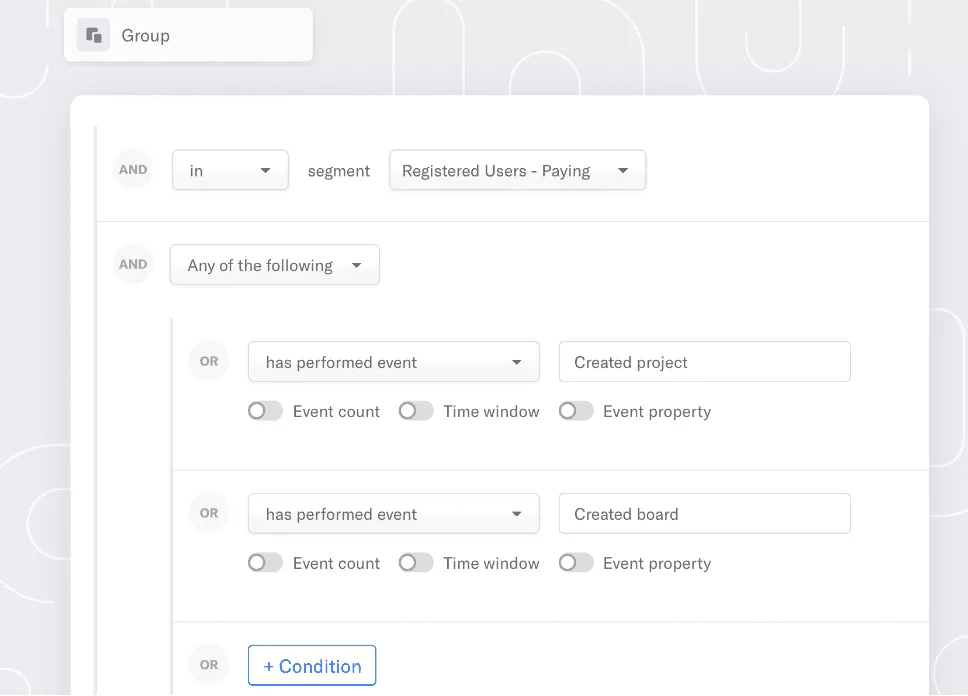The height and width of the screenshot is (696, 968).
Task: Toggle Event property for Created board
Action: 576,563
